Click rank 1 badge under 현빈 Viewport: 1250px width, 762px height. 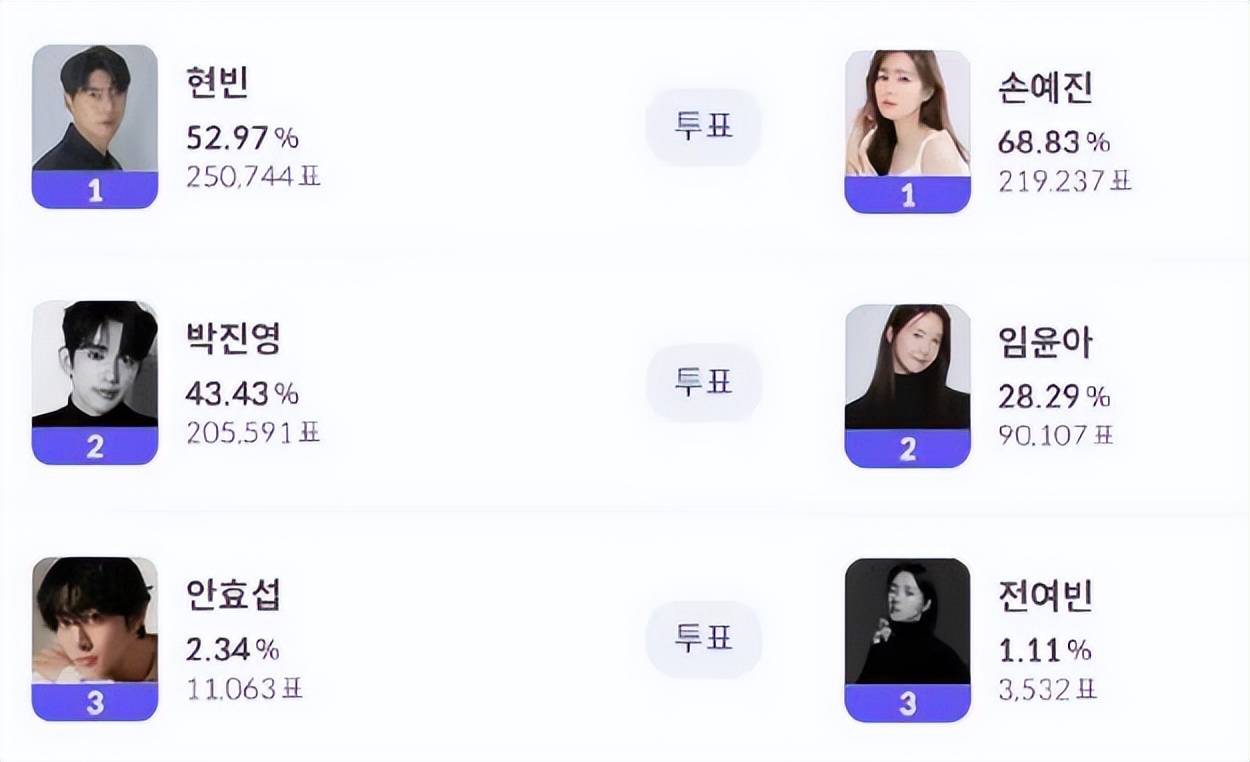pos(95,190)
